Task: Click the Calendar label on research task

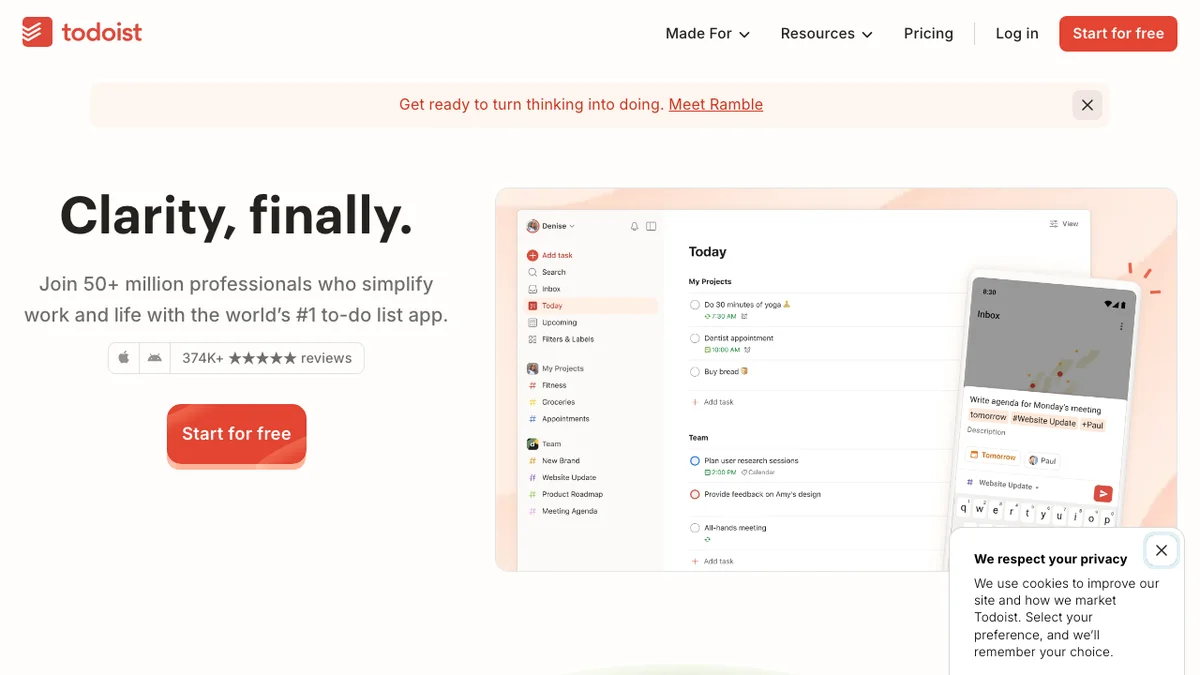Action: (759, 472)
